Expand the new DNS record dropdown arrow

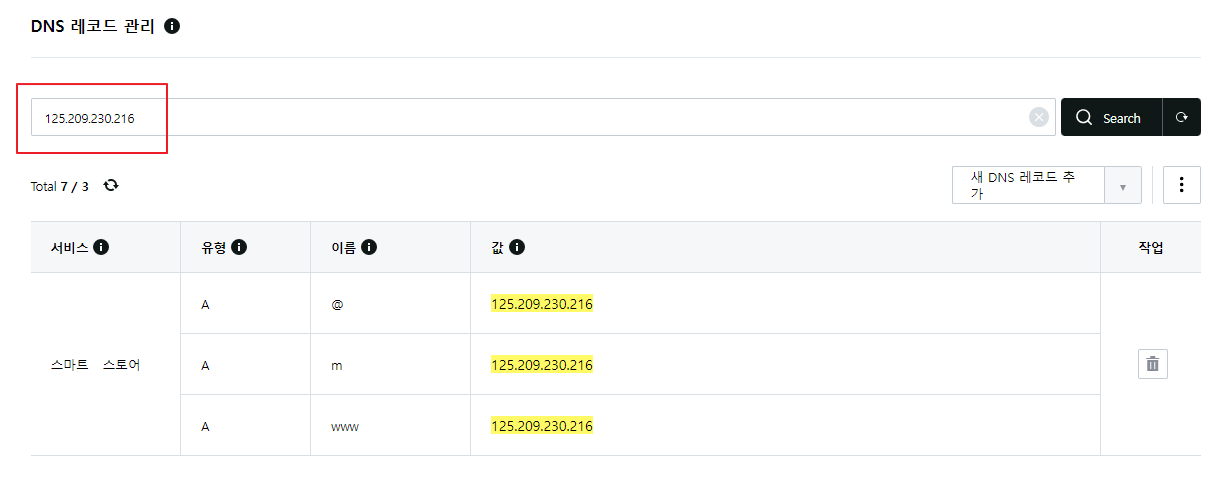click(x=1123, y=186)
